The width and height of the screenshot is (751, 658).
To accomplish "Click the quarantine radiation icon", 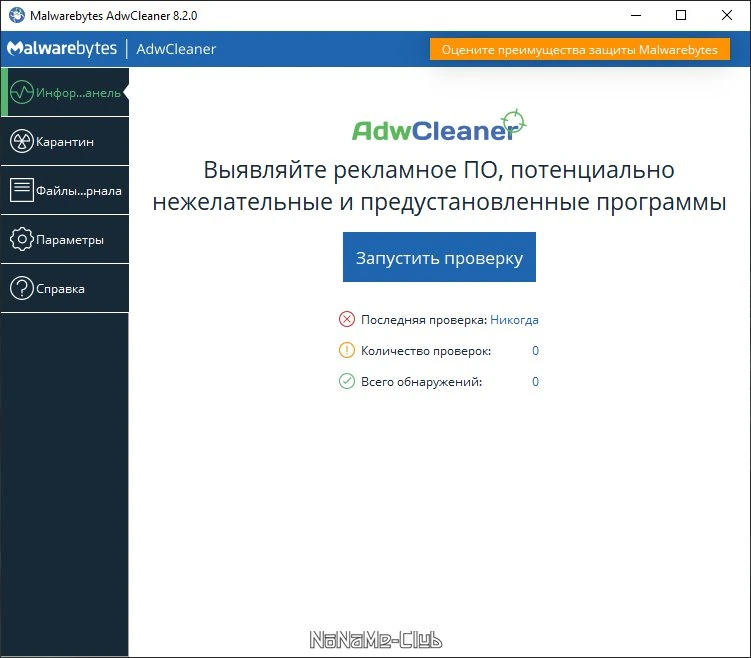I will click(x=22, y=141).
